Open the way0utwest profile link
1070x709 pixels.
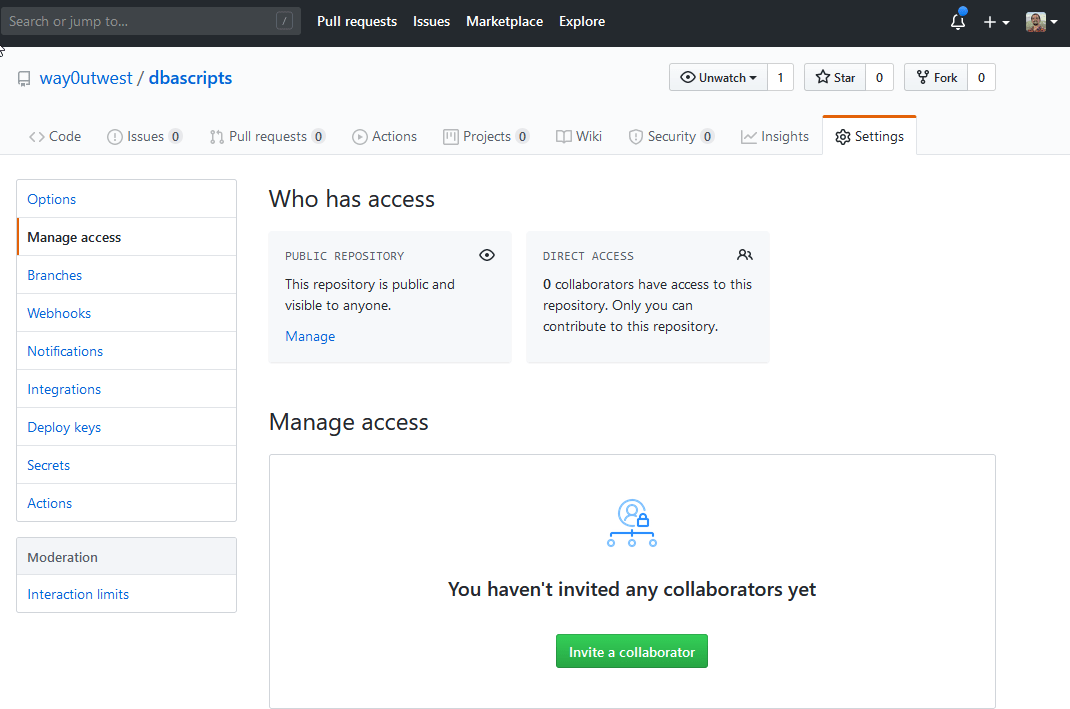tap(86, 78)
